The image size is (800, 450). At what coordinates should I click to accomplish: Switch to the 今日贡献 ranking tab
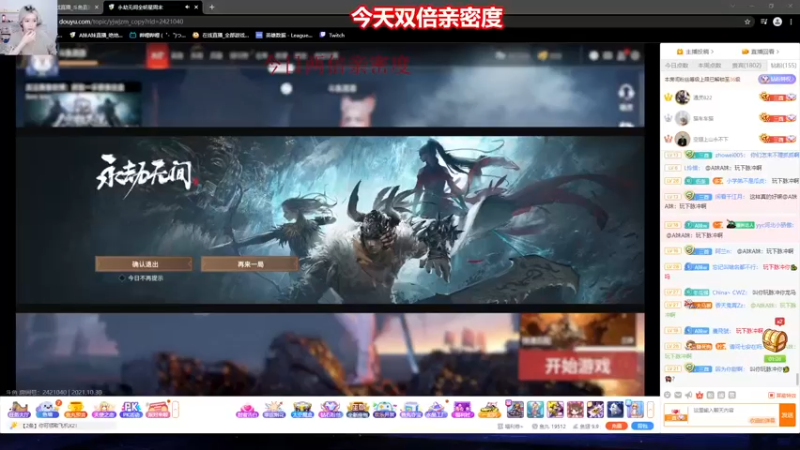[677, 65]
